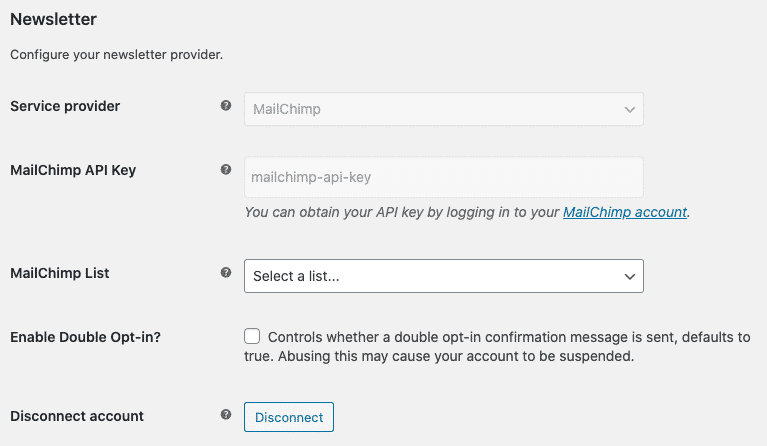Click the 'Service provider' label
The height and width of the screenshot is (446, 767).
pos(65,106)
